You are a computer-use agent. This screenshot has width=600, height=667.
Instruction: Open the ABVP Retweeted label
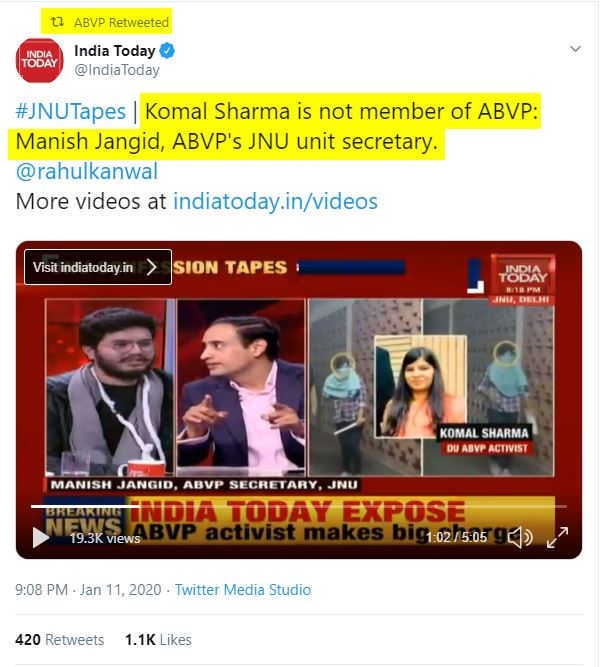click(x=121, y=22)
